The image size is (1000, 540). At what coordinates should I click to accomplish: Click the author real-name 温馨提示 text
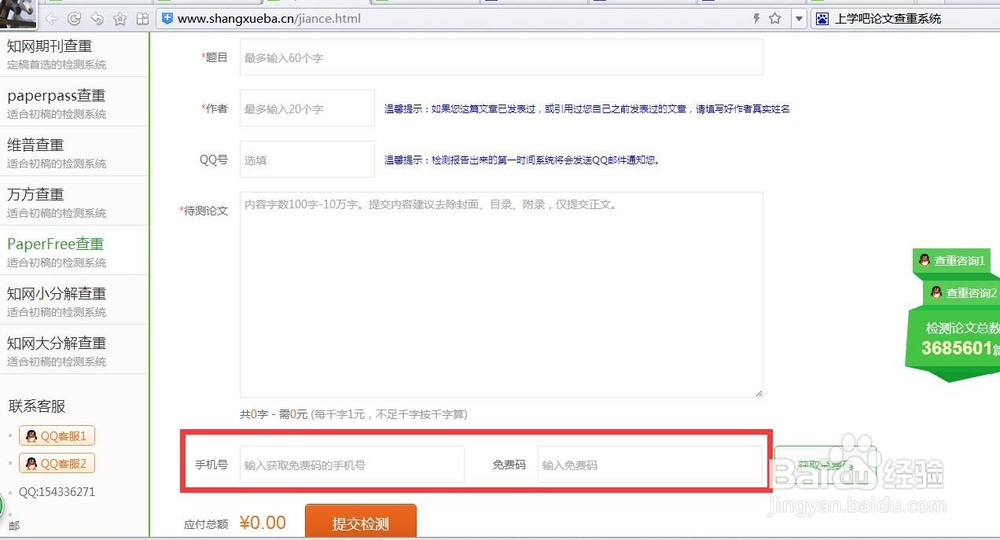[x=587, y=109]
